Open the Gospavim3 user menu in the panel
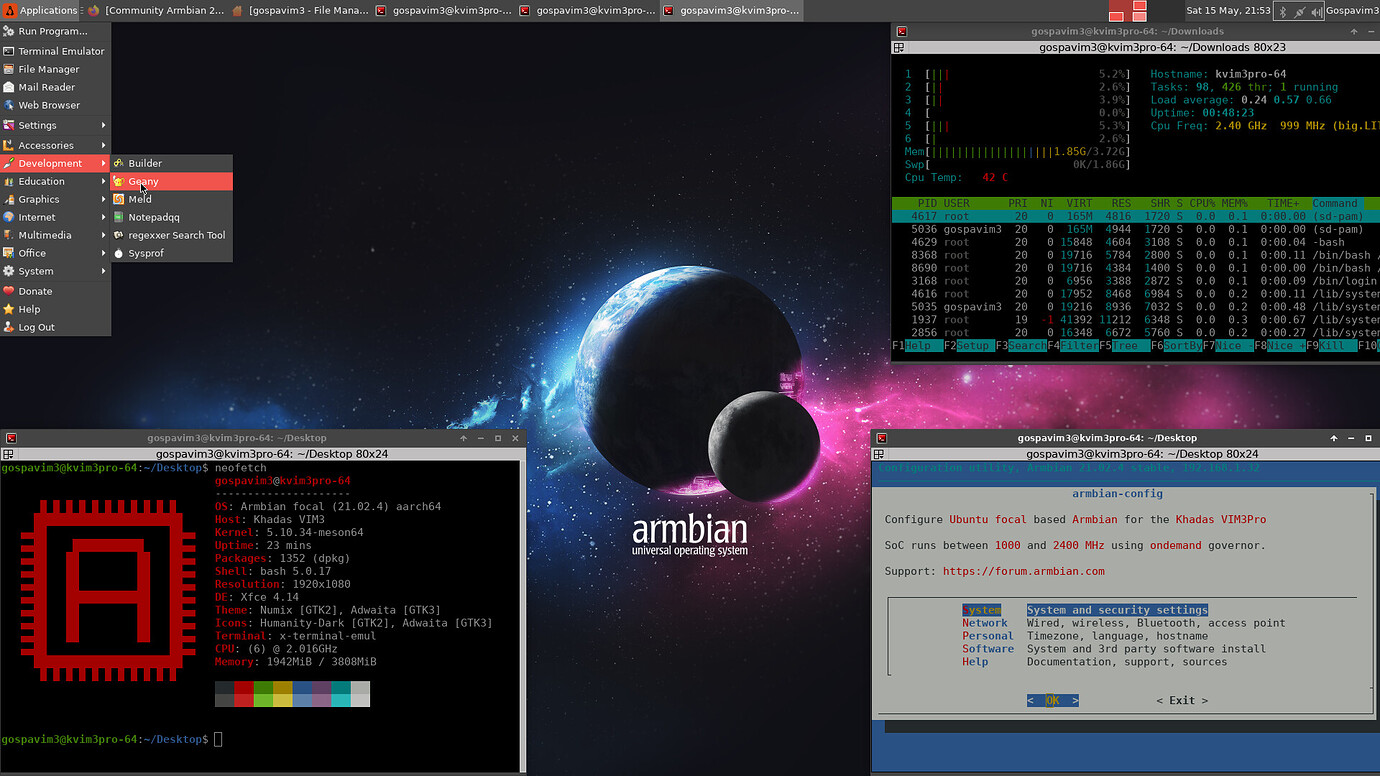This screenshot has height=776, width=1380. (1352, 11)
